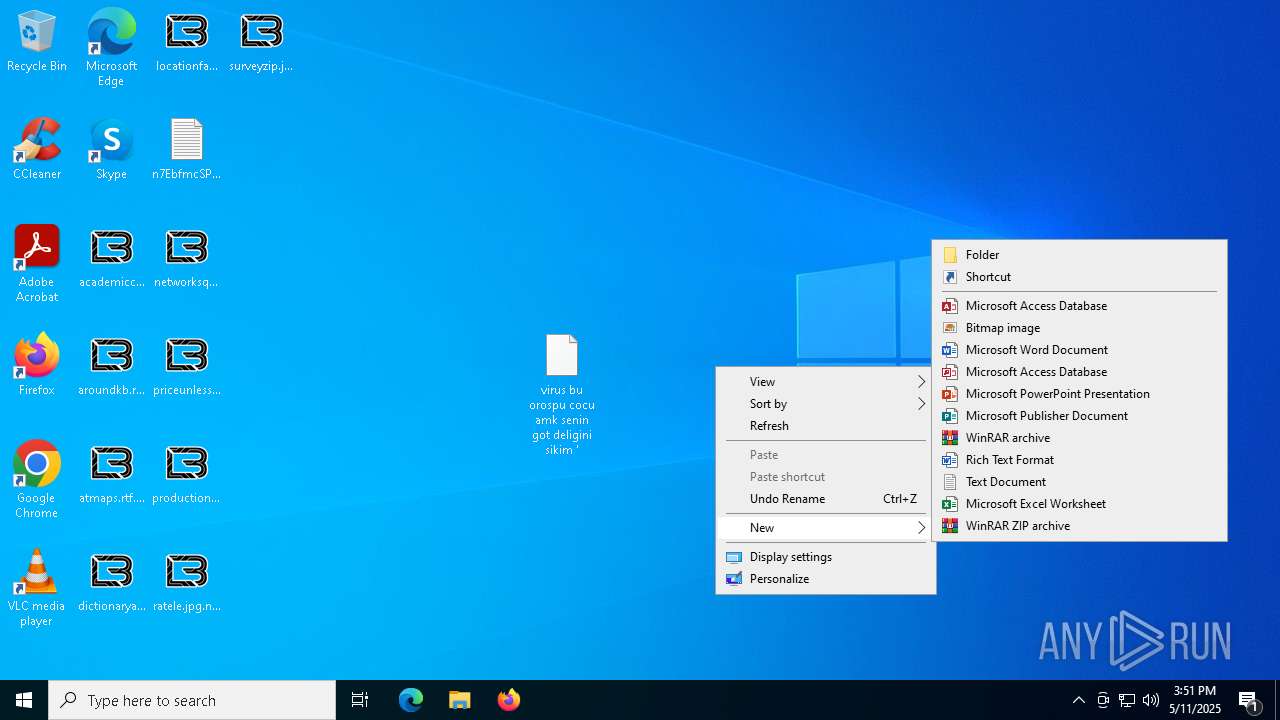Open Task View on the taskbar

click(360, 700)
